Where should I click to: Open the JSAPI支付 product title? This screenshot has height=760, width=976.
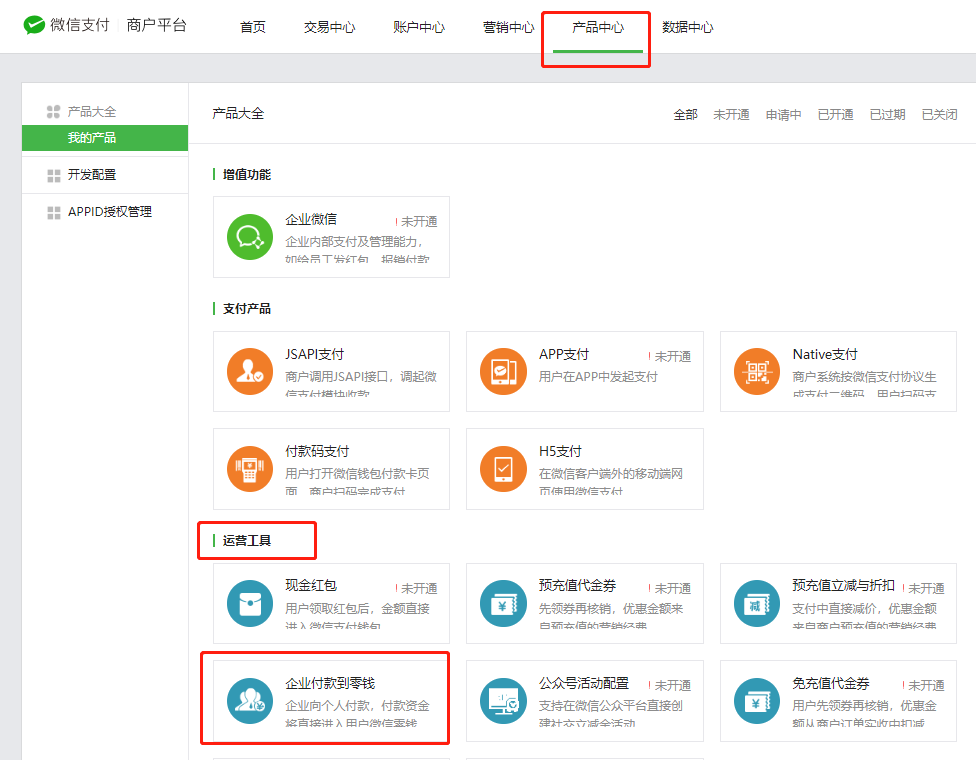[x=314, y=354]
